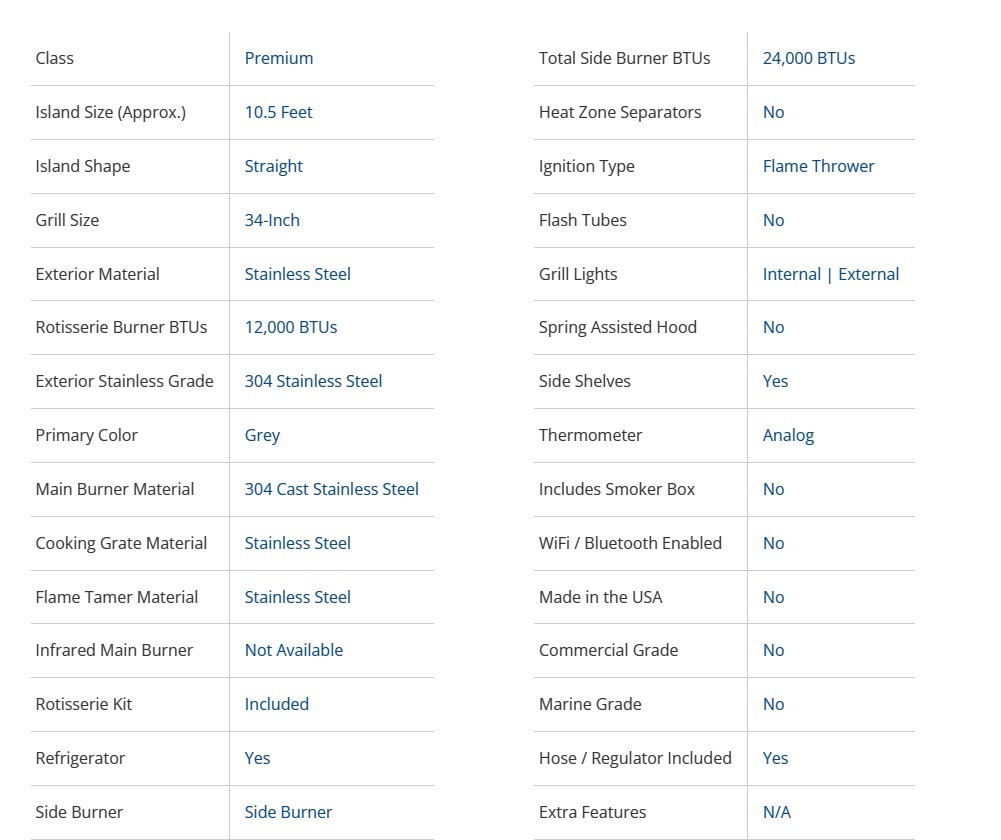
Task: Click the blue Side Burner value link
Action: pos(288,812)
